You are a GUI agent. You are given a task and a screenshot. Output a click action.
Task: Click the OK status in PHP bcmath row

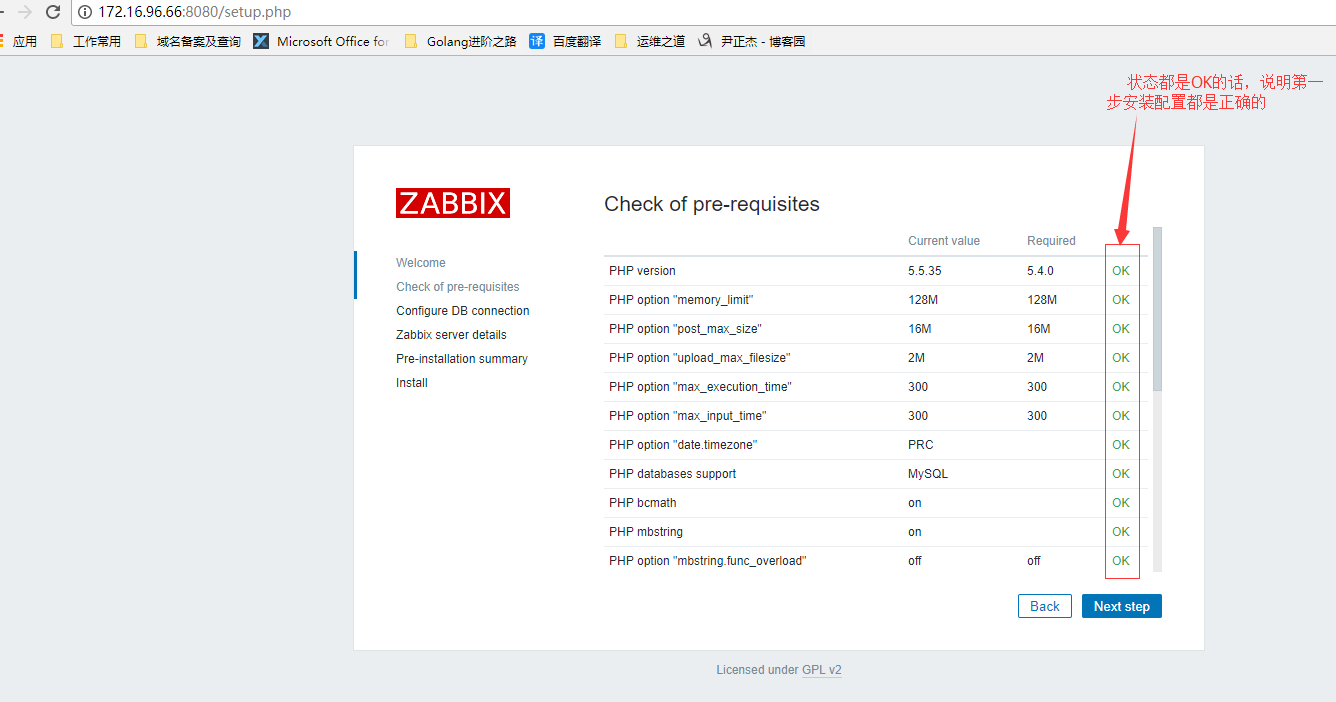coord(1121,503)
